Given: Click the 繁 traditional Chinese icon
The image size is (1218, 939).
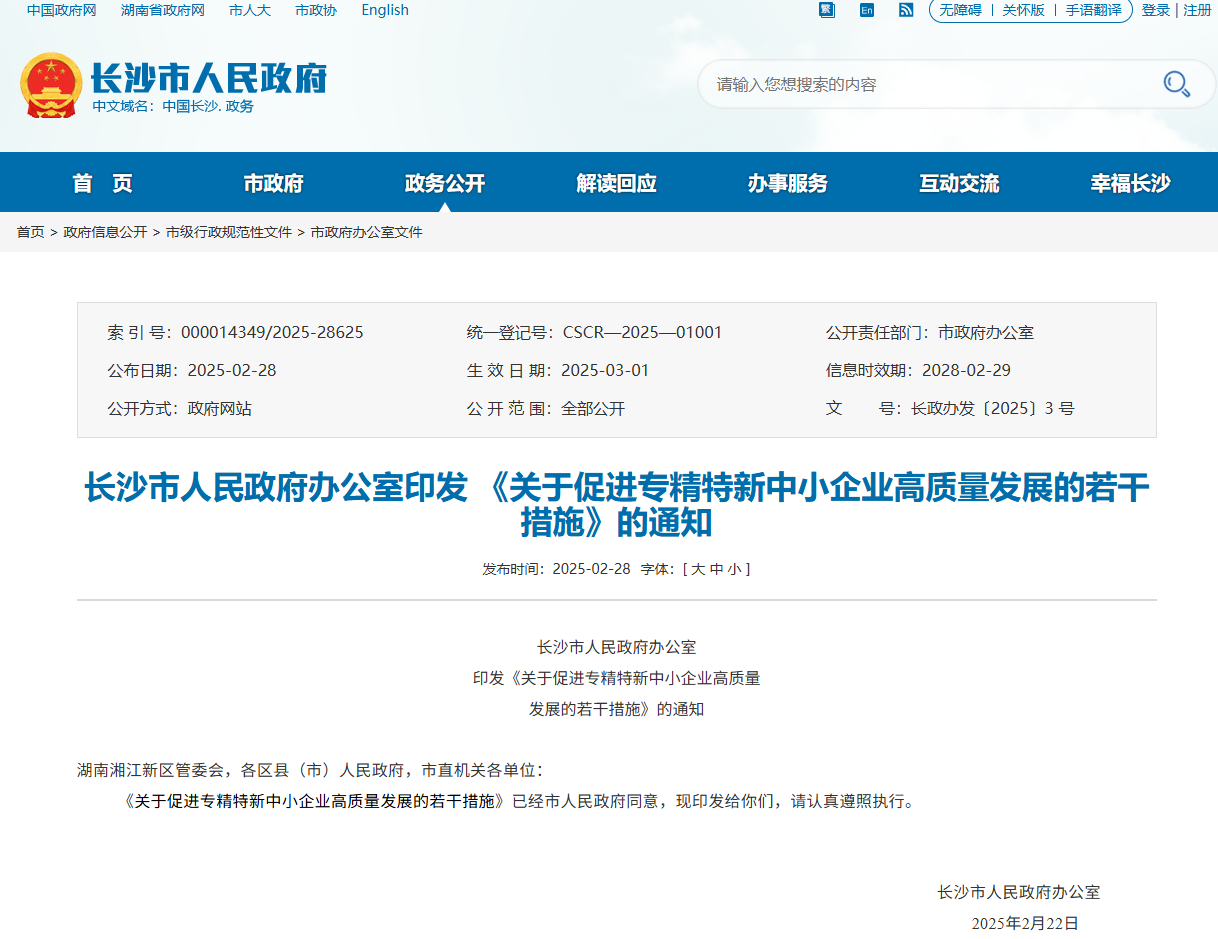Looking at the screenshot, I should click(826, 10).
